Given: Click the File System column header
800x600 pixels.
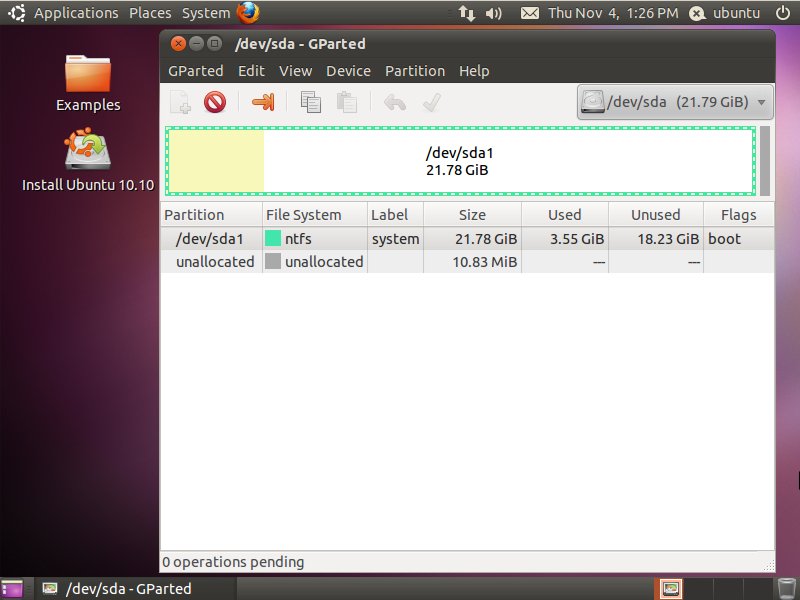Looking at the screenshot, I should [x=315, y=215].
